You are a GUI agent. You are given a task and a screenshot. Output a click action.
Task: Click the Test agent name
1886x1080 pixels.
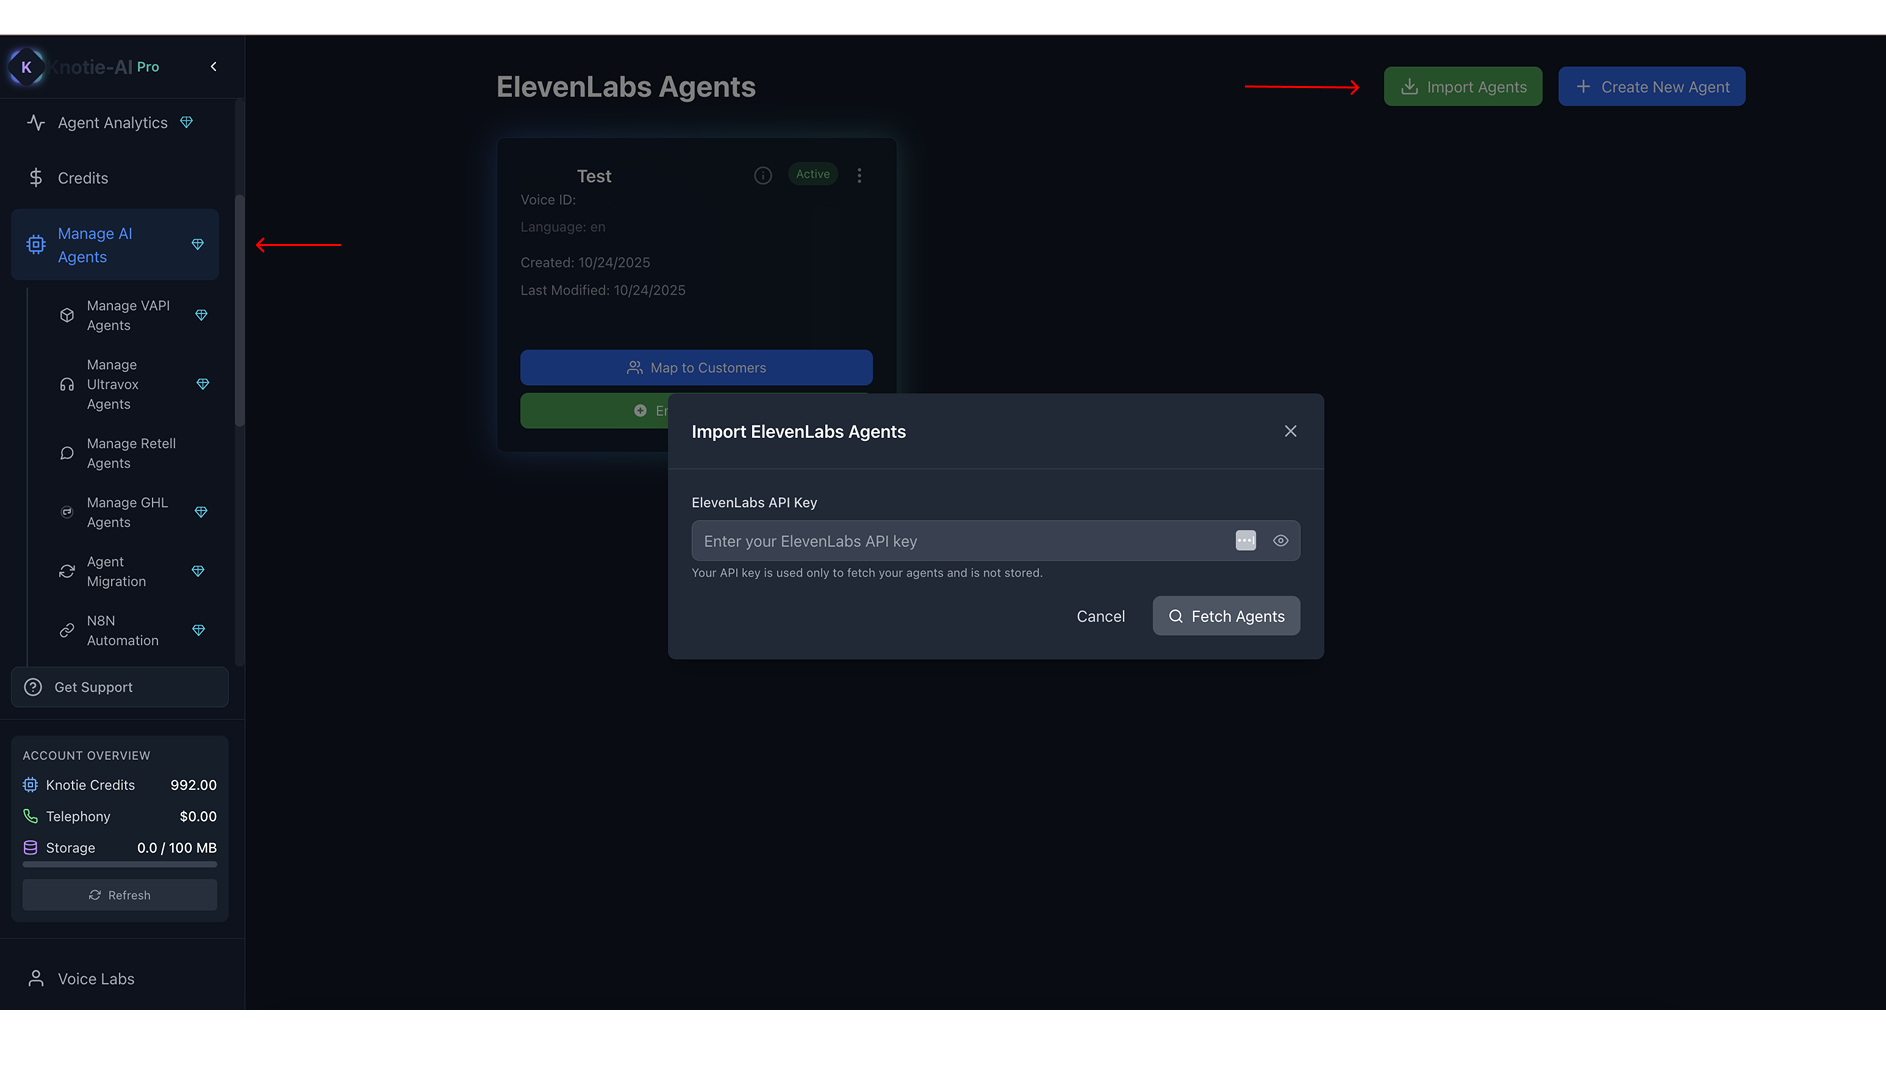tap(594, 177)
